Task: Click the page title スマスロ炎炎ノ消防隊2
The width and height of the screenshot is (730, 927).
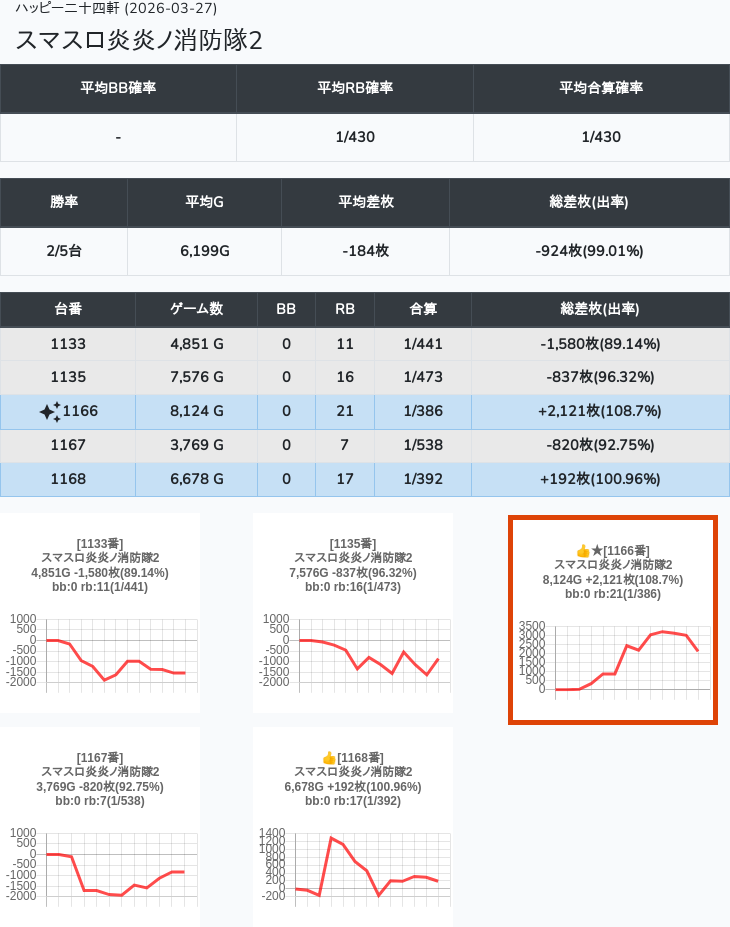Action: pos(139,40)
